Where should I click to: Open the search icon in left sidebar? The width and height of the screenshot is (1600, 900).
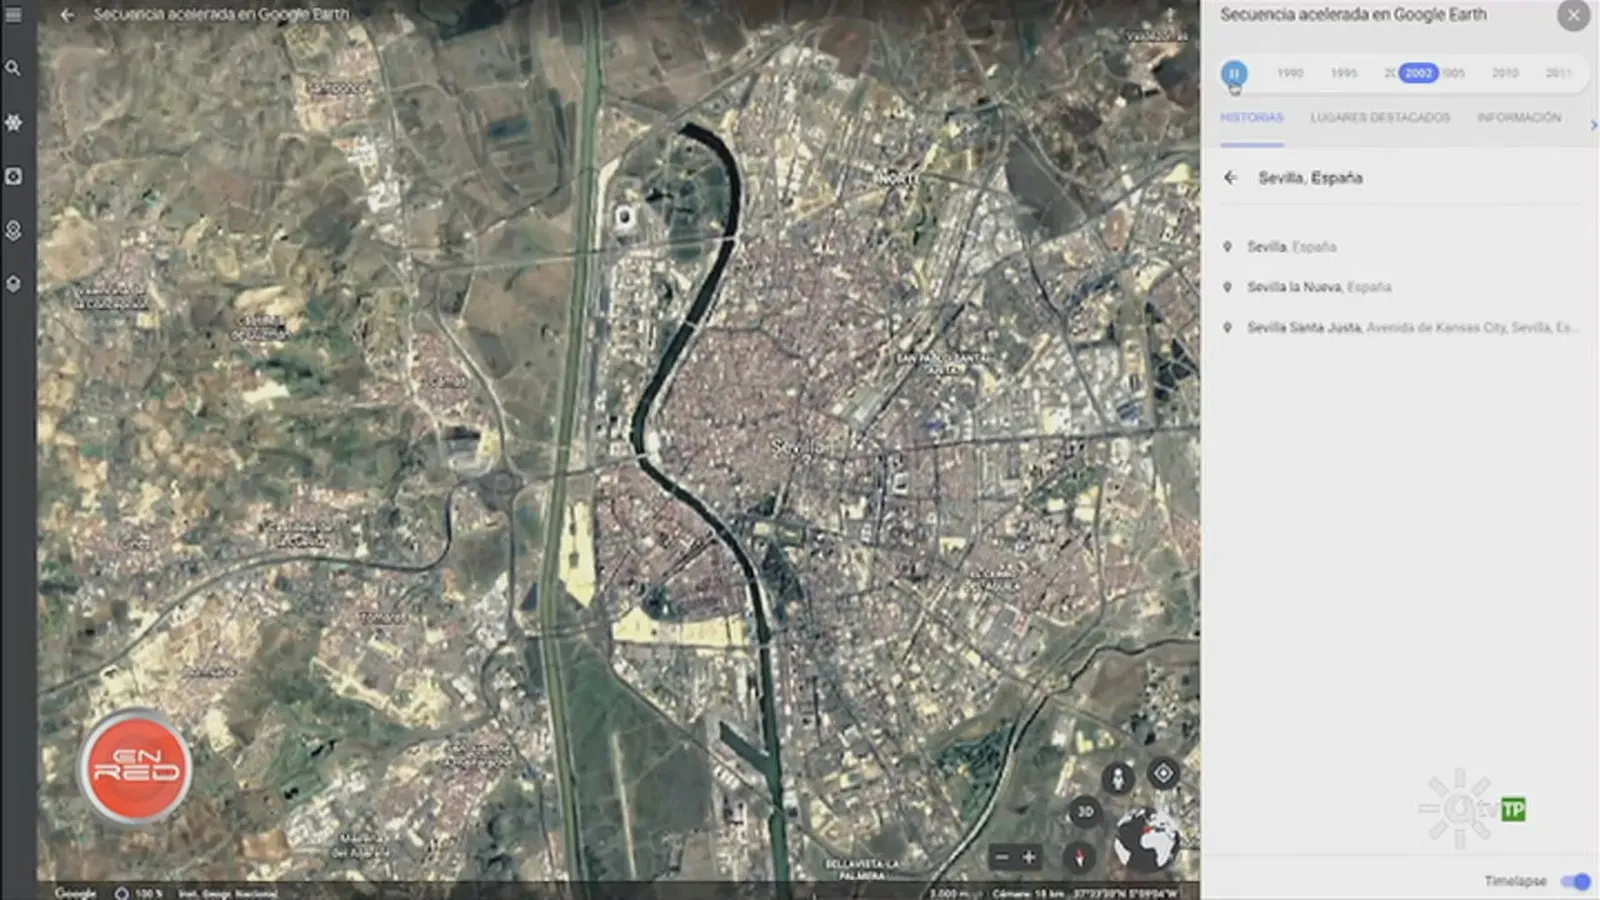tap(13, 68)
